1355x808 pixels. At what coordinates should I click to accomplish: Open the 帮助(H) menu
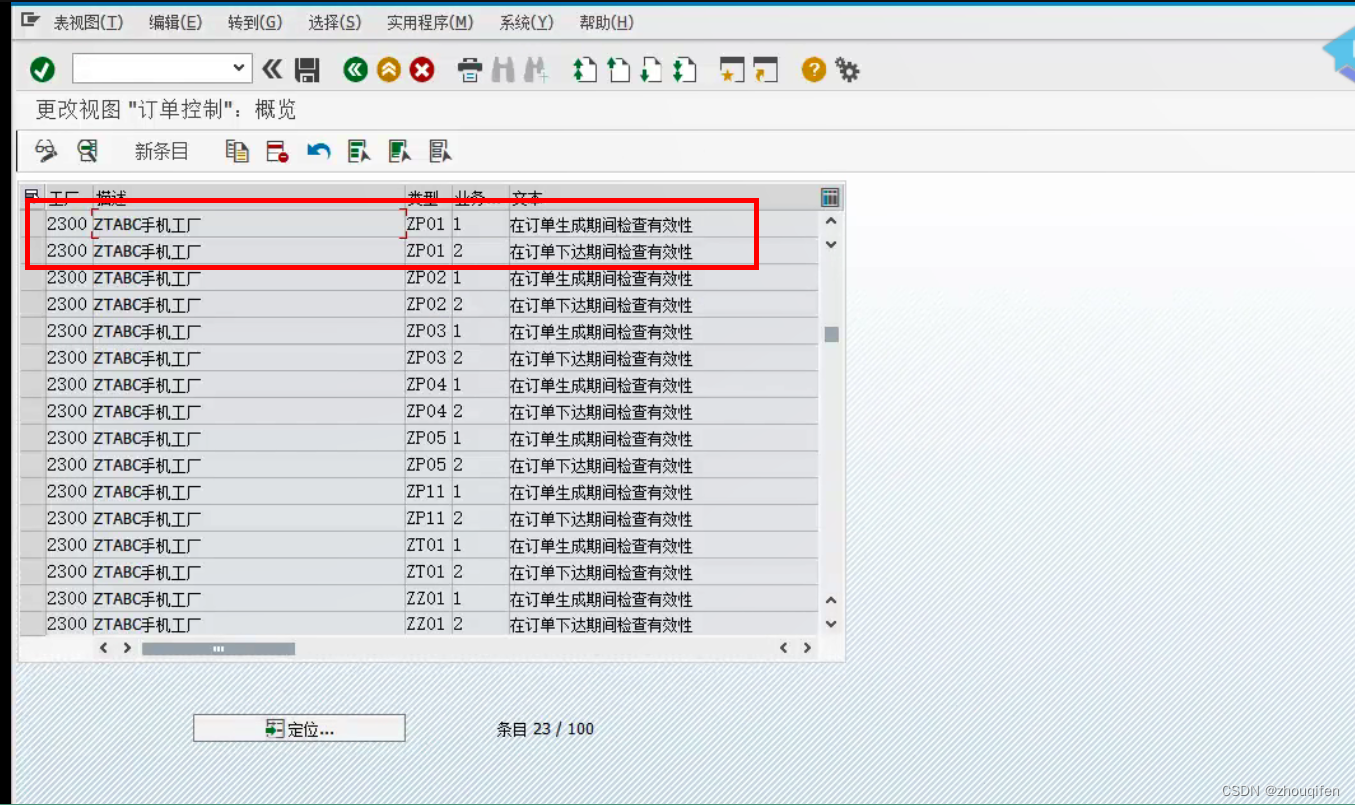pos(606,22)
